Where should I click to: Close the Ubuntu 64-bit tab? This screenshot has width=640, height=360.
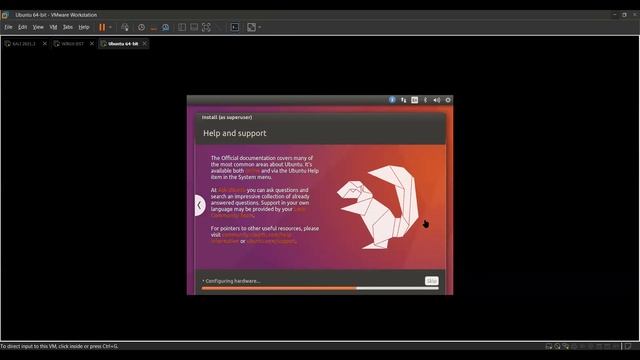(x=144, y=44)
